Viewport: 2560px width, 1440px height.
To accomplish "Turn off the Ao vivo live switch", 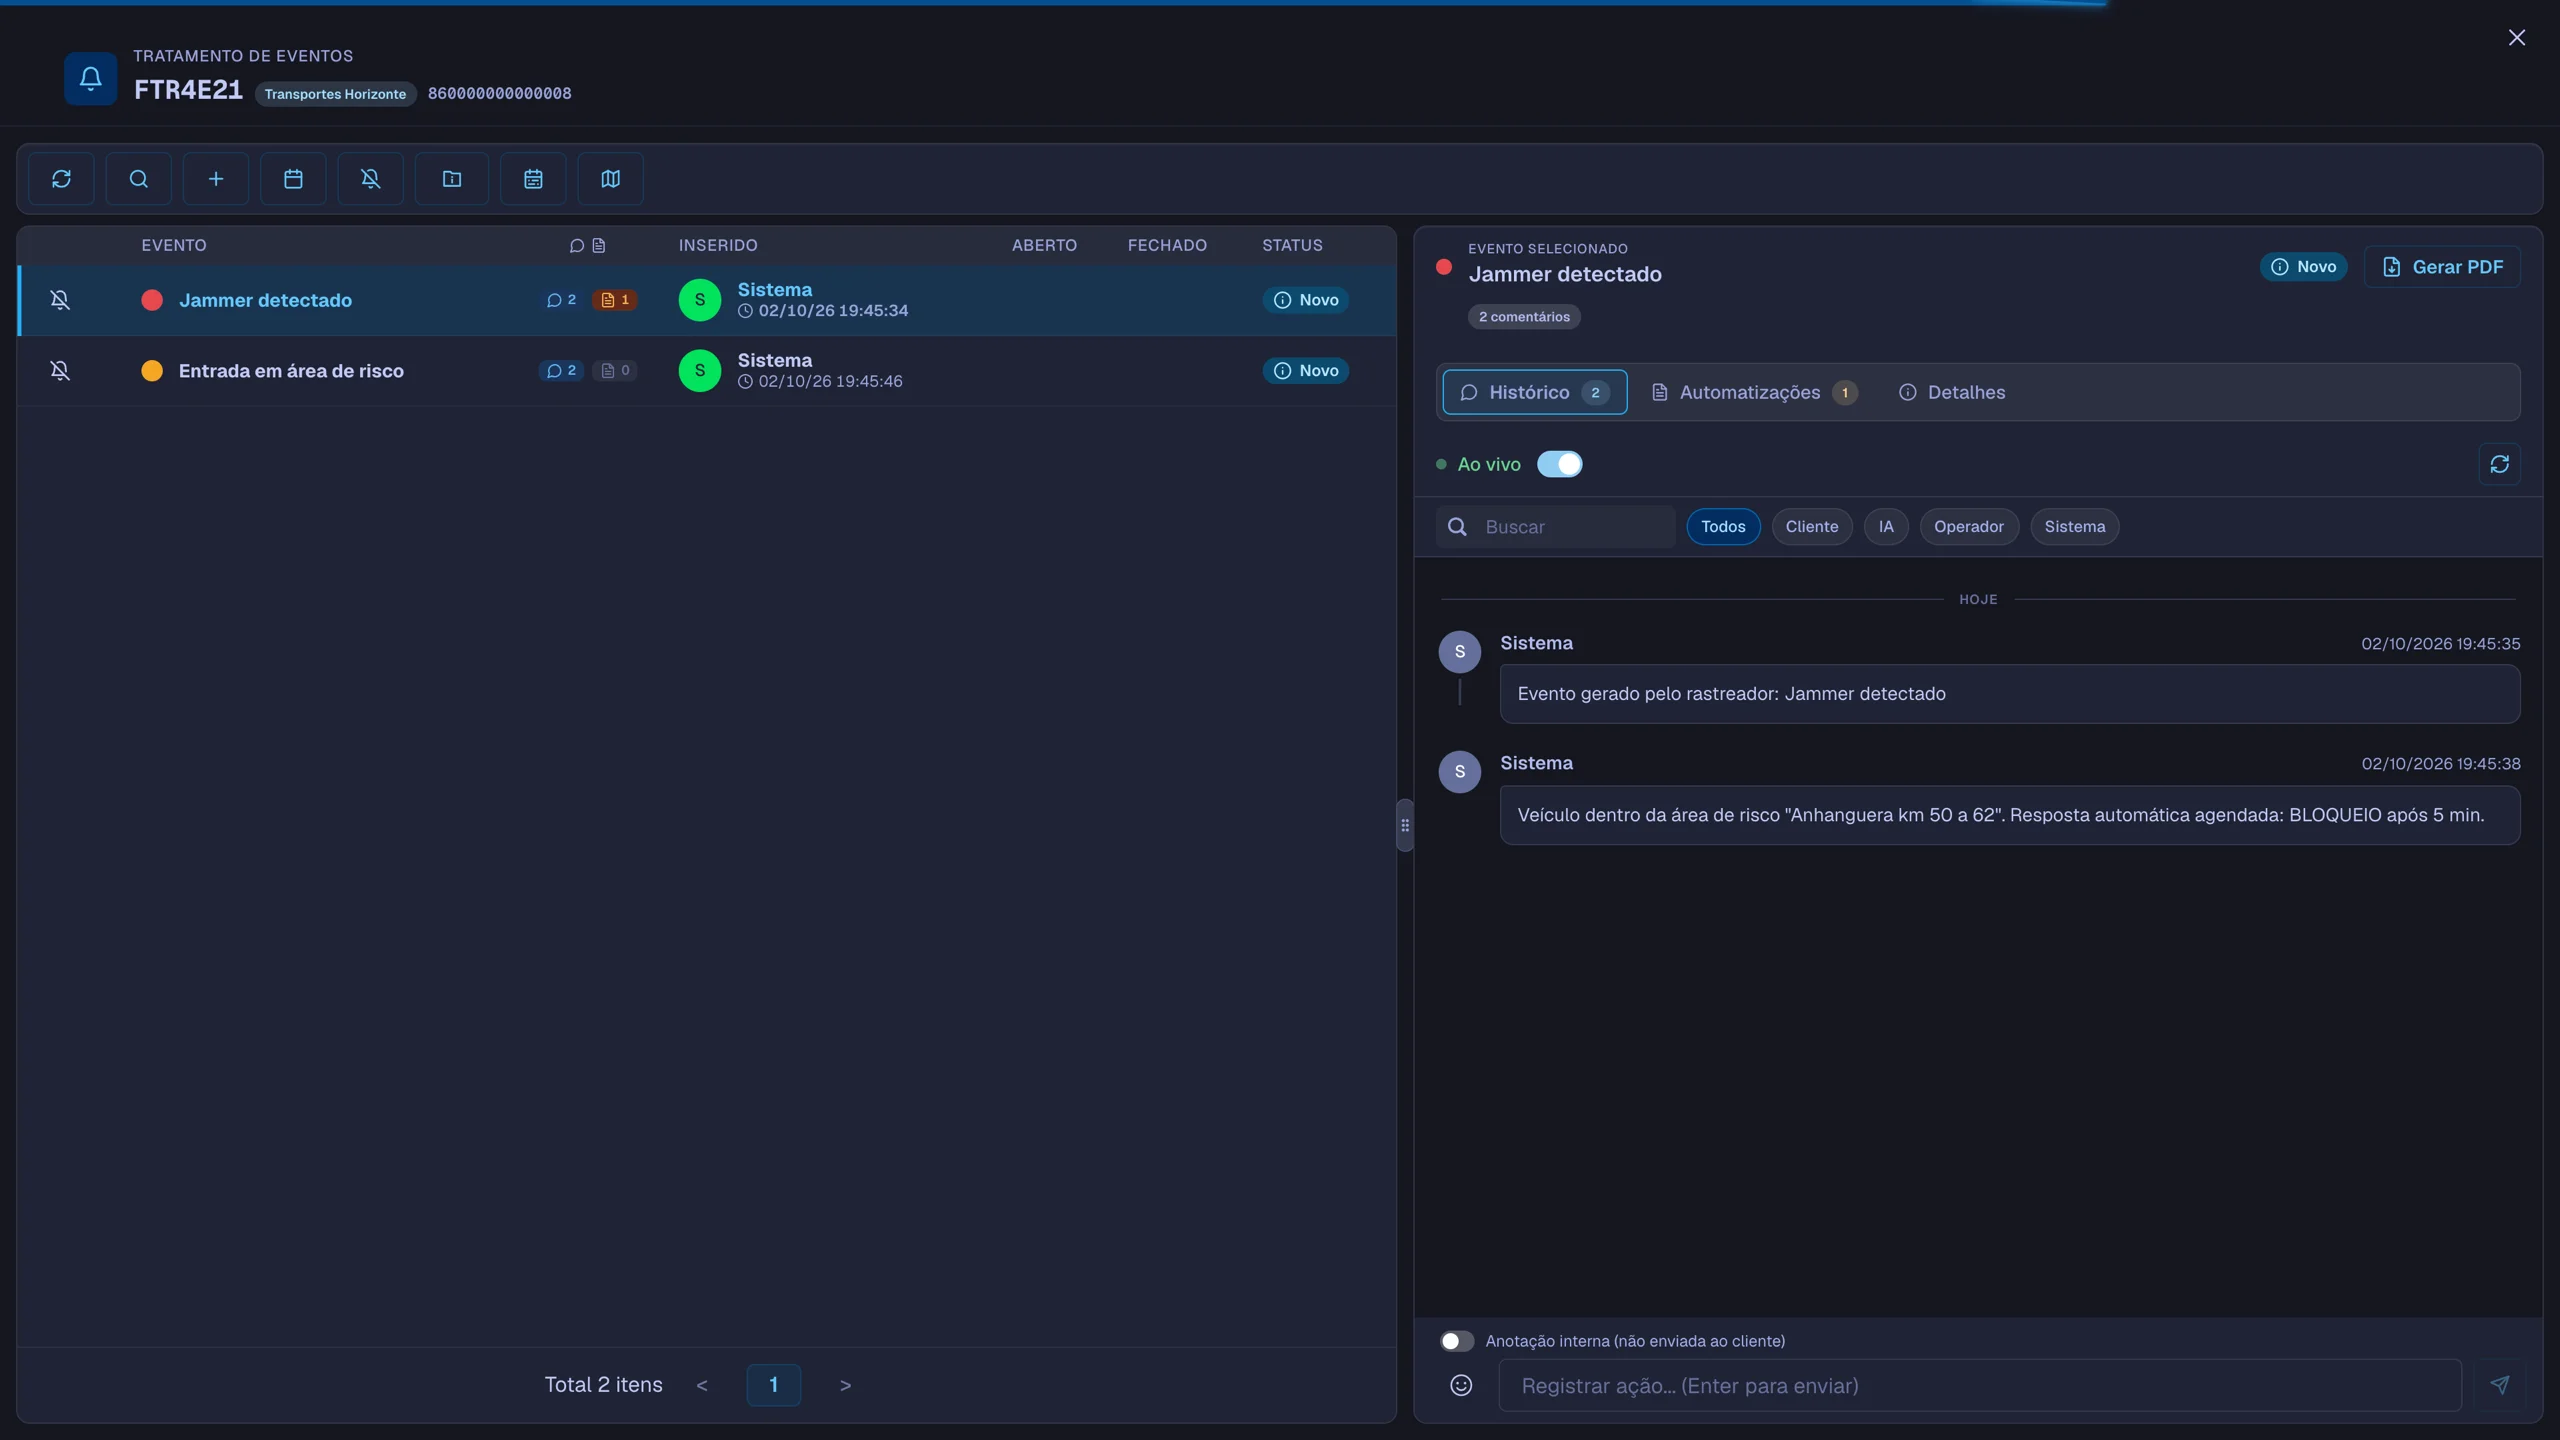I will (x=1559, y=464).
